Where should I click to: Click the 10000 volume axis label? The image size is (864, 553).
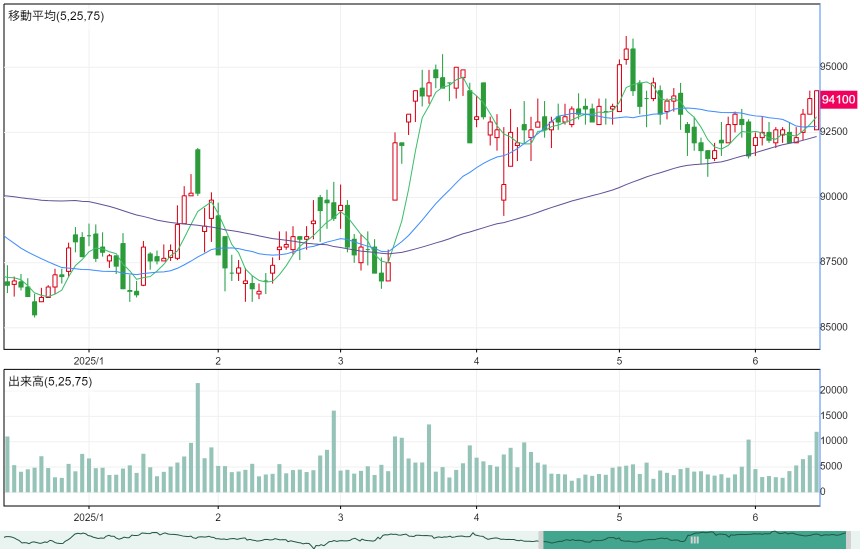pos(834,441)
